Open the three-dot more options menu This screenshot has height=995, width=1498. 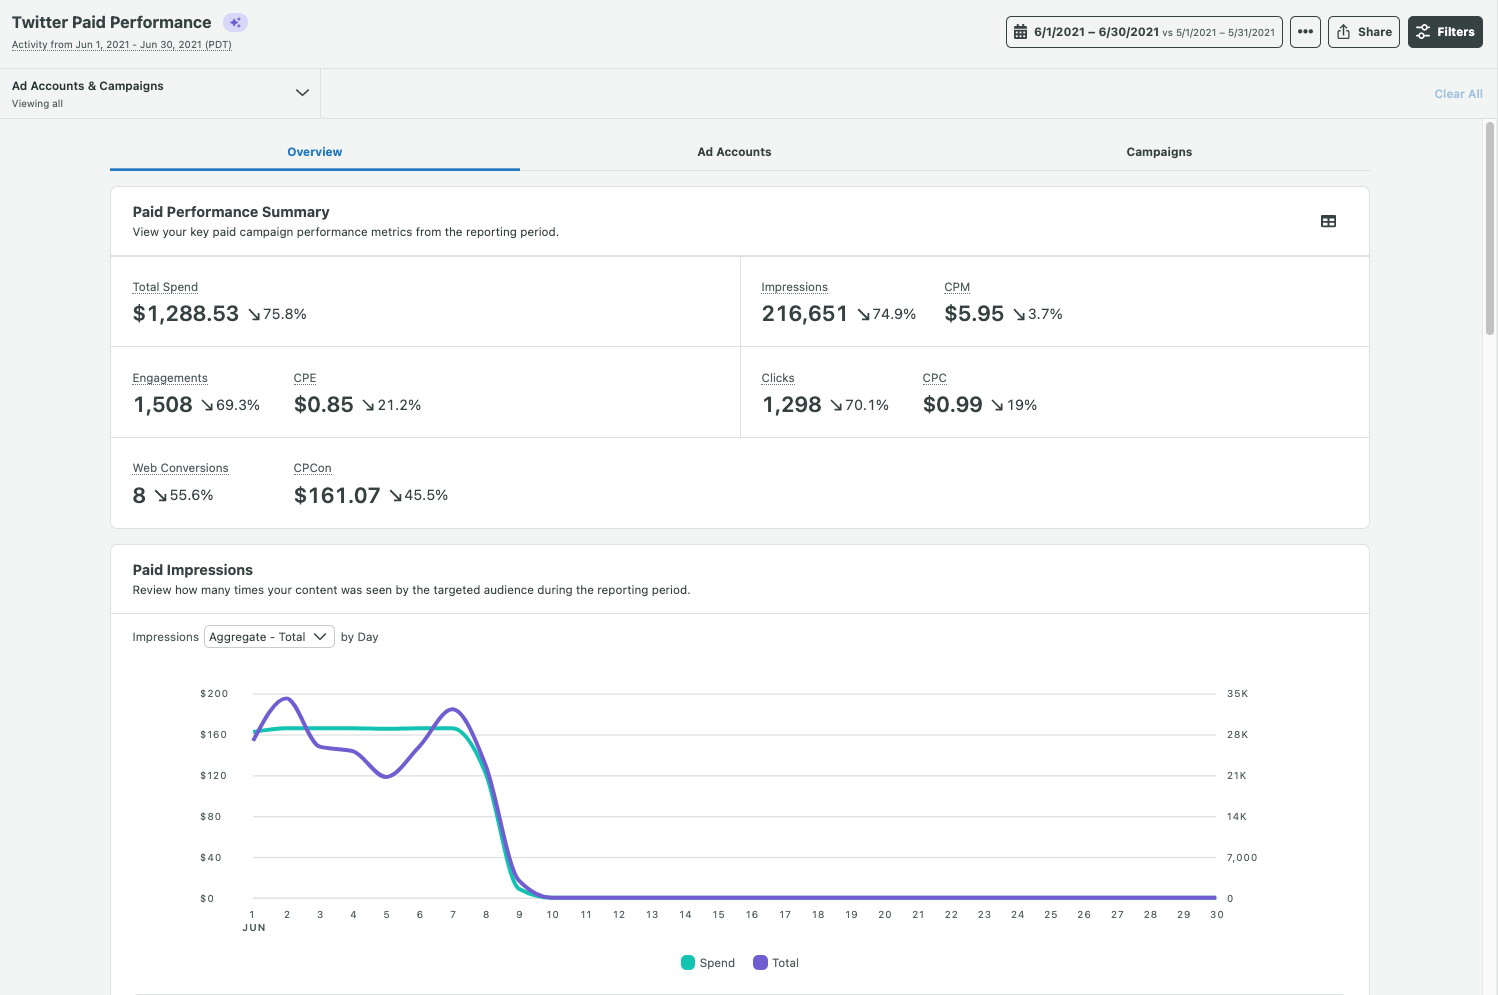coord(1305,32)
